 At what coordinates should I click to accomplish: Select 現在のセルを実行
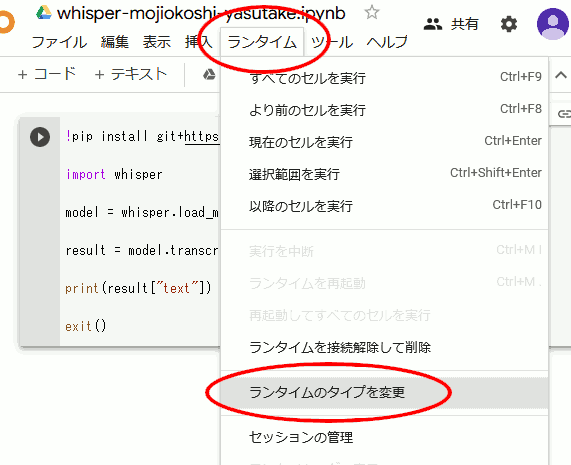pos(385,142)
